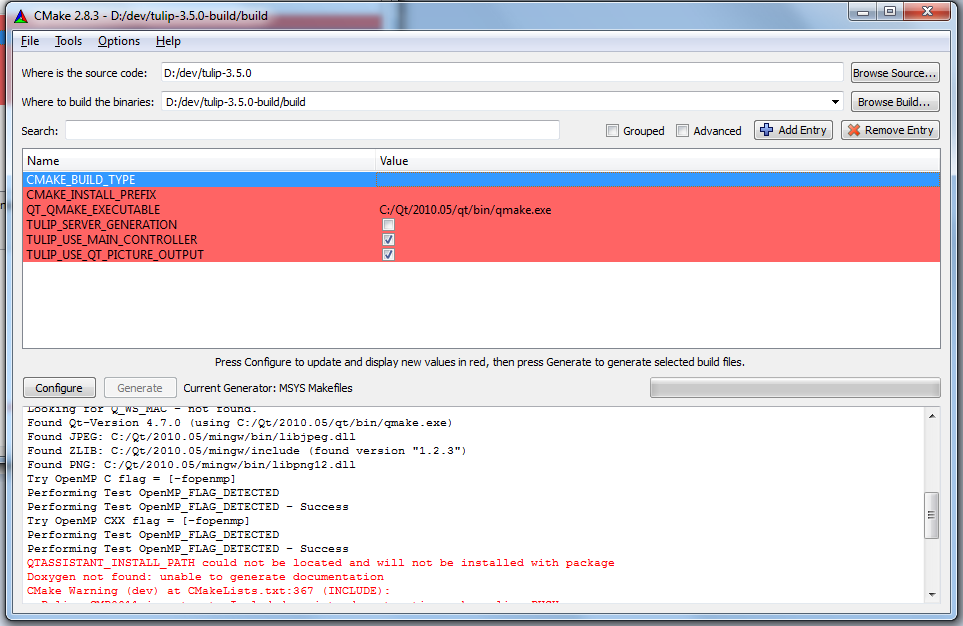This screenshot has width=963, height=626.
Task: Click the 'Found PNG' log line
Action: tap(191, 465)
